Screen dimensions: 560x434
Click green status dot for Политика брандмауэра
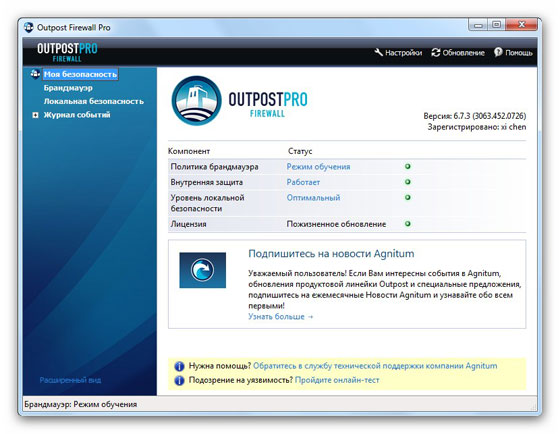[x=408, y=166]
